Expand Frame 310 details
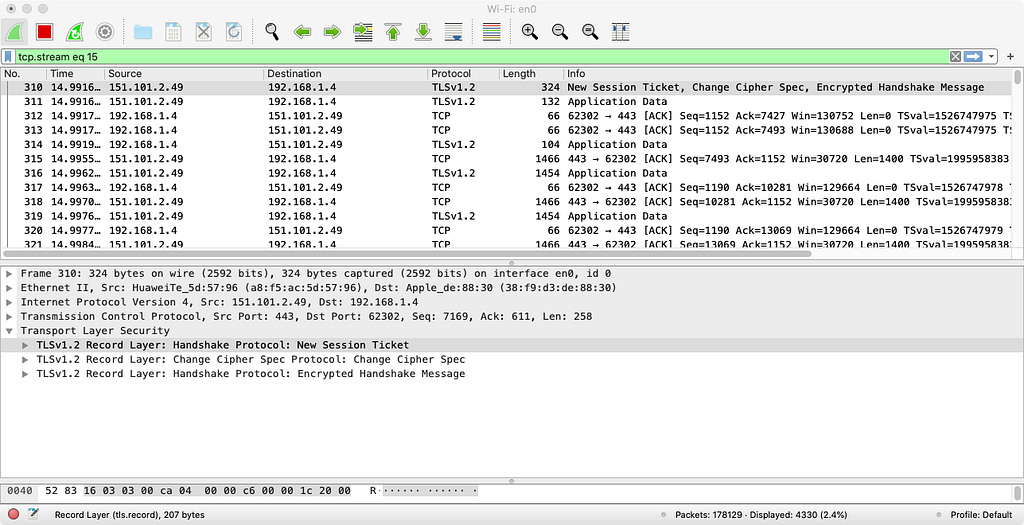This screenshot has height=525, width=1024. 9,274
